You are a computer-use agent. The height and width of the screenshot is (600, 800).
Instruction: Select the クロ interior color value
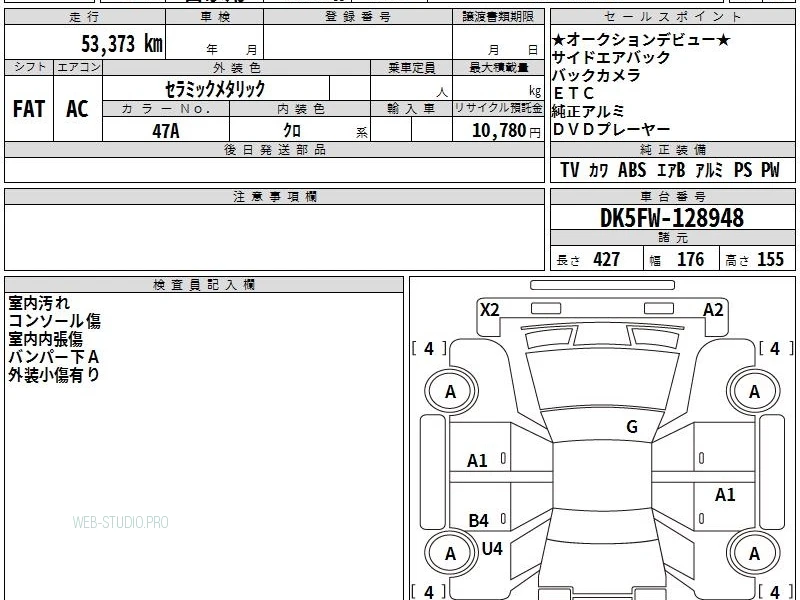pos(292,131)
